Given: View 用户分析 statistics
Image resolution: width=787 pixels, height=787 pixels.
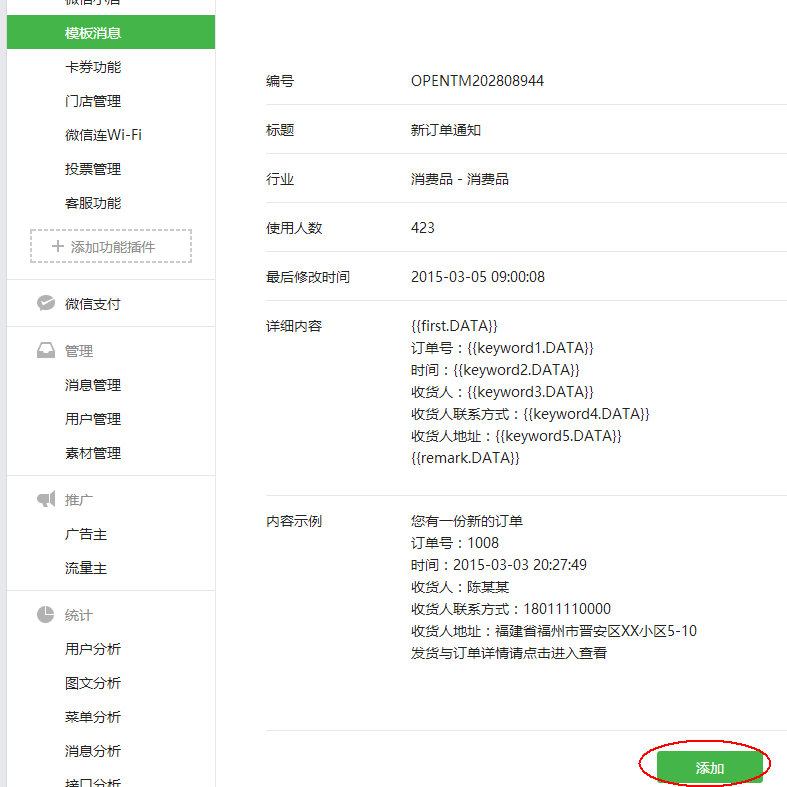Looking at the screenshot, I should tap(93, 649).
